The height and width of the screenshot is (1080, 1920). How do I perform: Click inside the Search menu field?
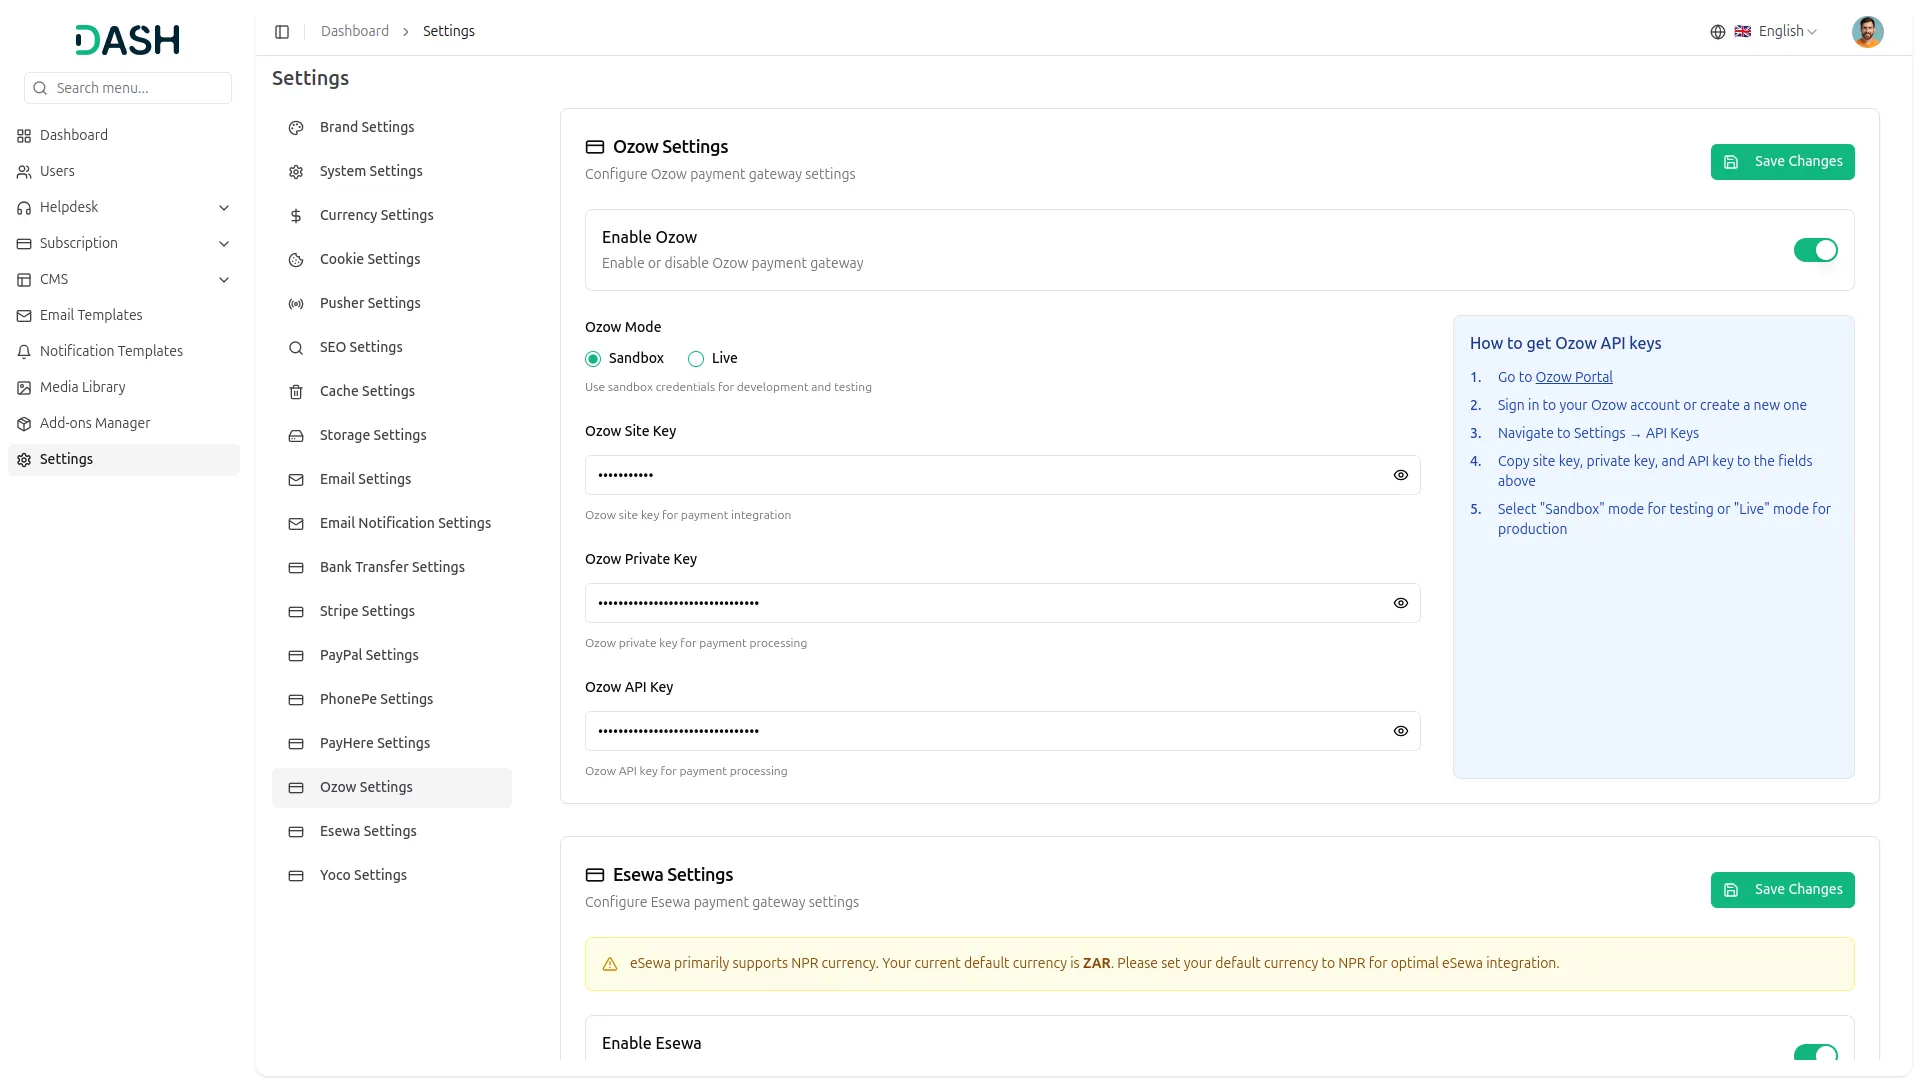[128, 88]
